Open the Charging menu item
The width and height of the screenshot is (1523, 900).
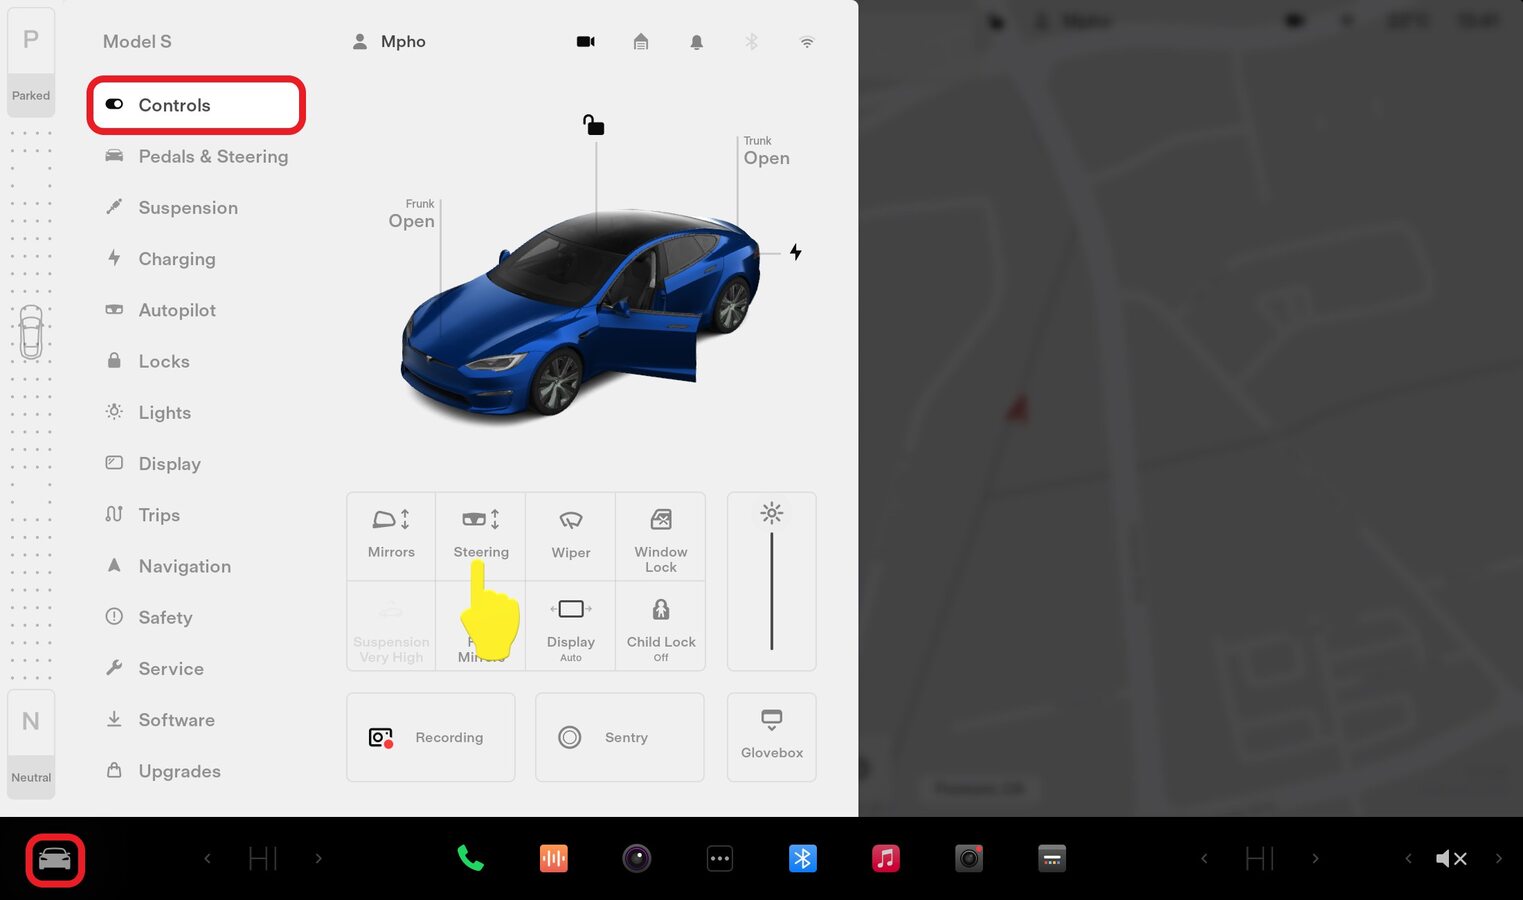[x=177, y=259]
